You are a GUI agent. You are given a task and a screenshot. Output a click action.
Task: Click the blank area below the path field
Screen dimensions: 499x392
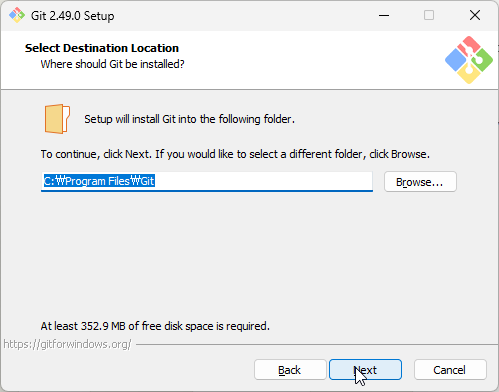248,253
